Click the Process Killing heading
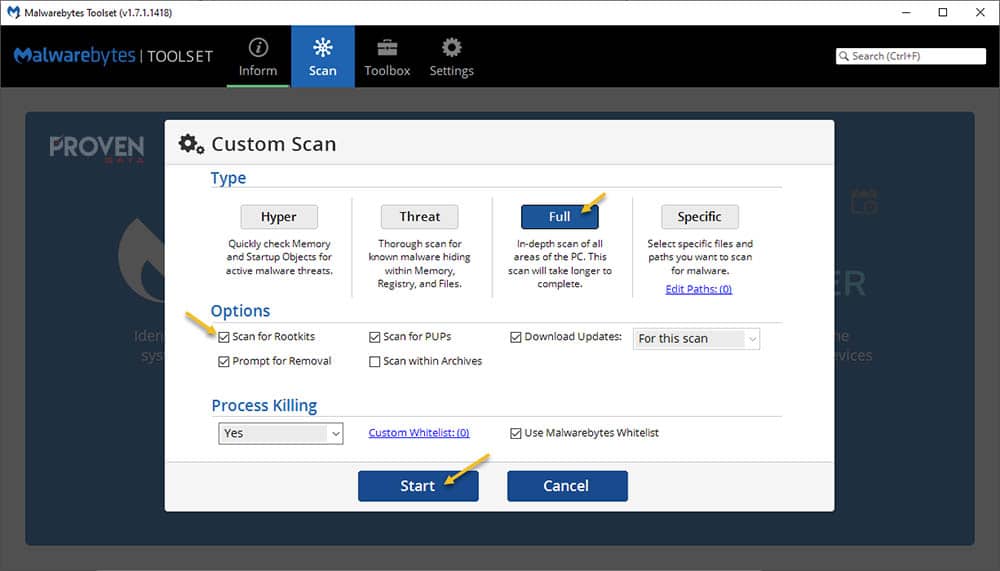 [264, 406]
